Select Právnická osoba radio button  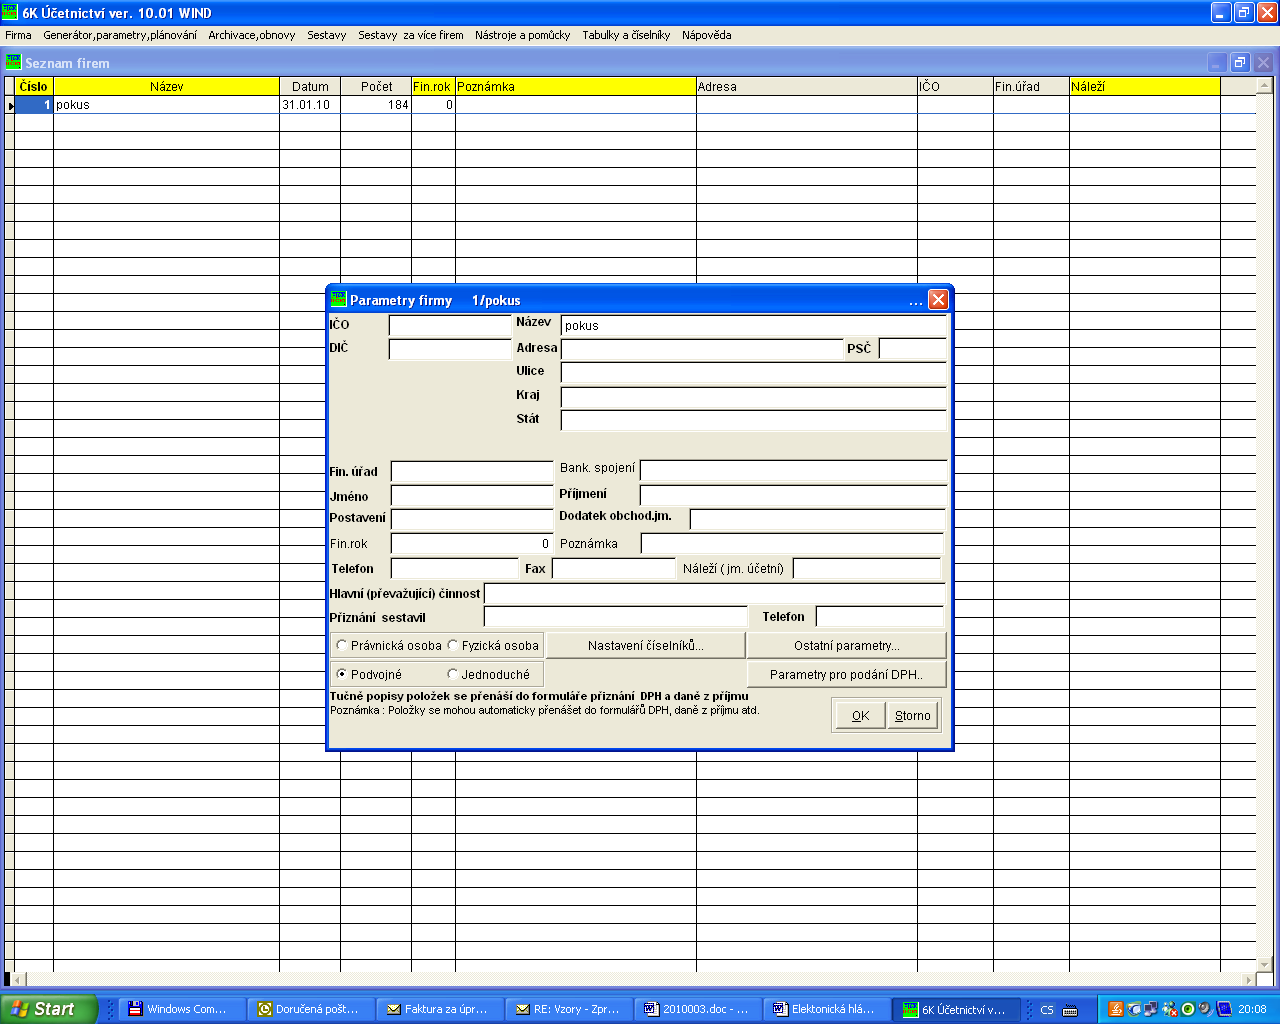tap(389, 646)
